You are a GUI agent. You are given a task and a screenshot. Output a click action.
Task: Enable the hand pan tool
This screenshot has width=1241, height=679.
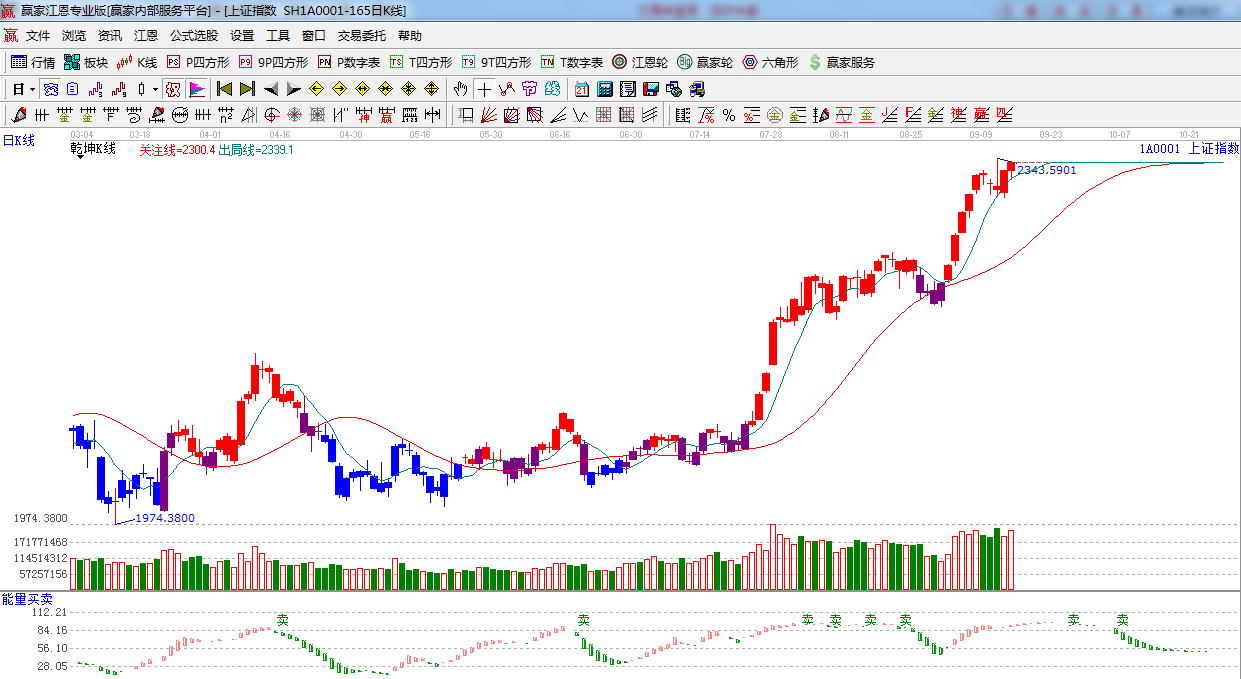pos(460,89)
